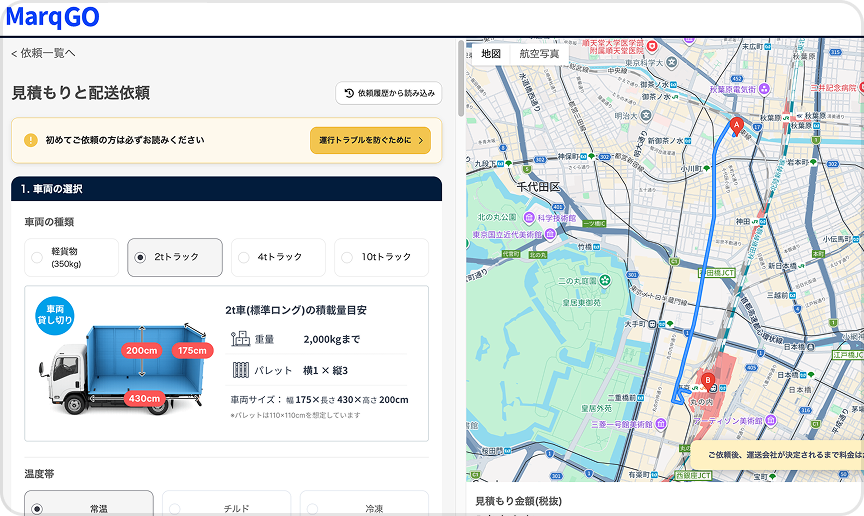This screenshot has height=516, width=864.
Task: Click 順天堂大学医学部附属順天堂医院 hospital icon
Action: click(x=652, y=46)
